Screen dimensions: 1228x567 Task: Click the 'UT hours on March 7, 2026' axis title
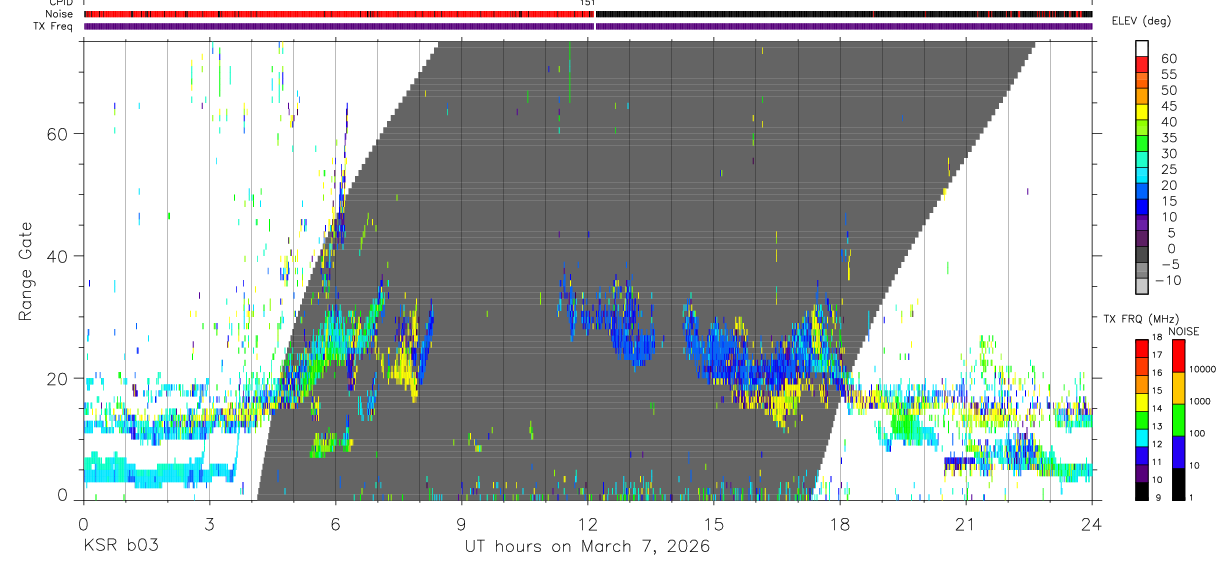[587, 547]
